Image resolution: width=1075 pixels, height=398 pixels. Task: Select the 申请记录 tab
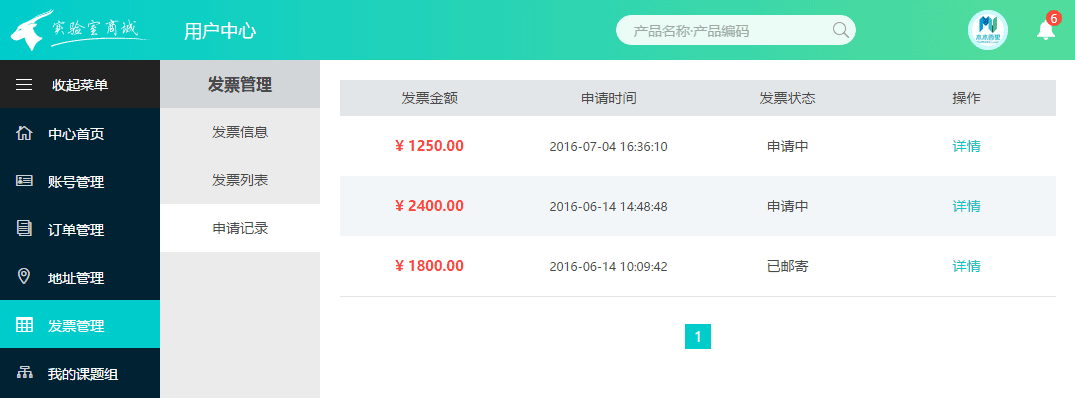(240, 228)
